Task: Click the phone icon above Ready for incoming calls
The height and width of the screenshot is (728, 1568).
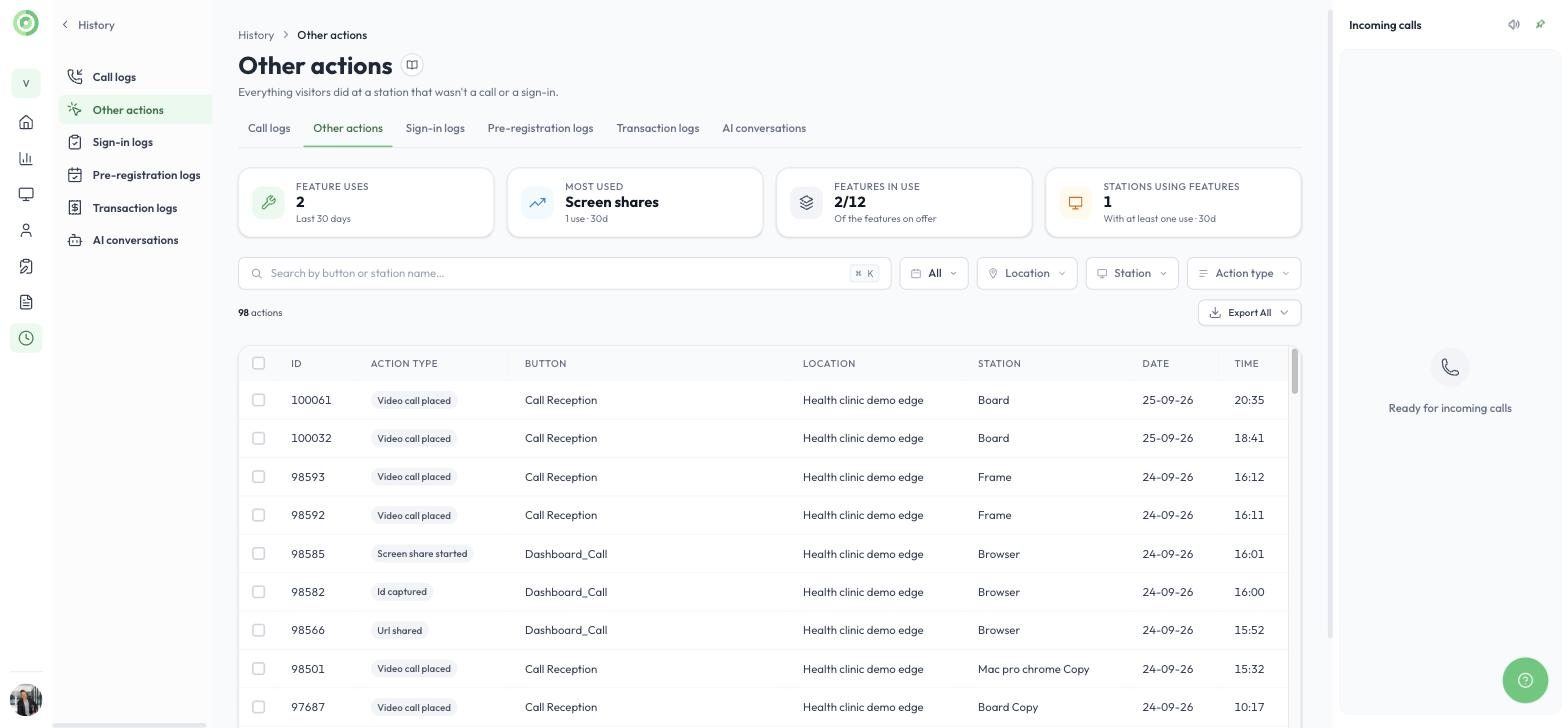Action: [x=1450, y=367]
